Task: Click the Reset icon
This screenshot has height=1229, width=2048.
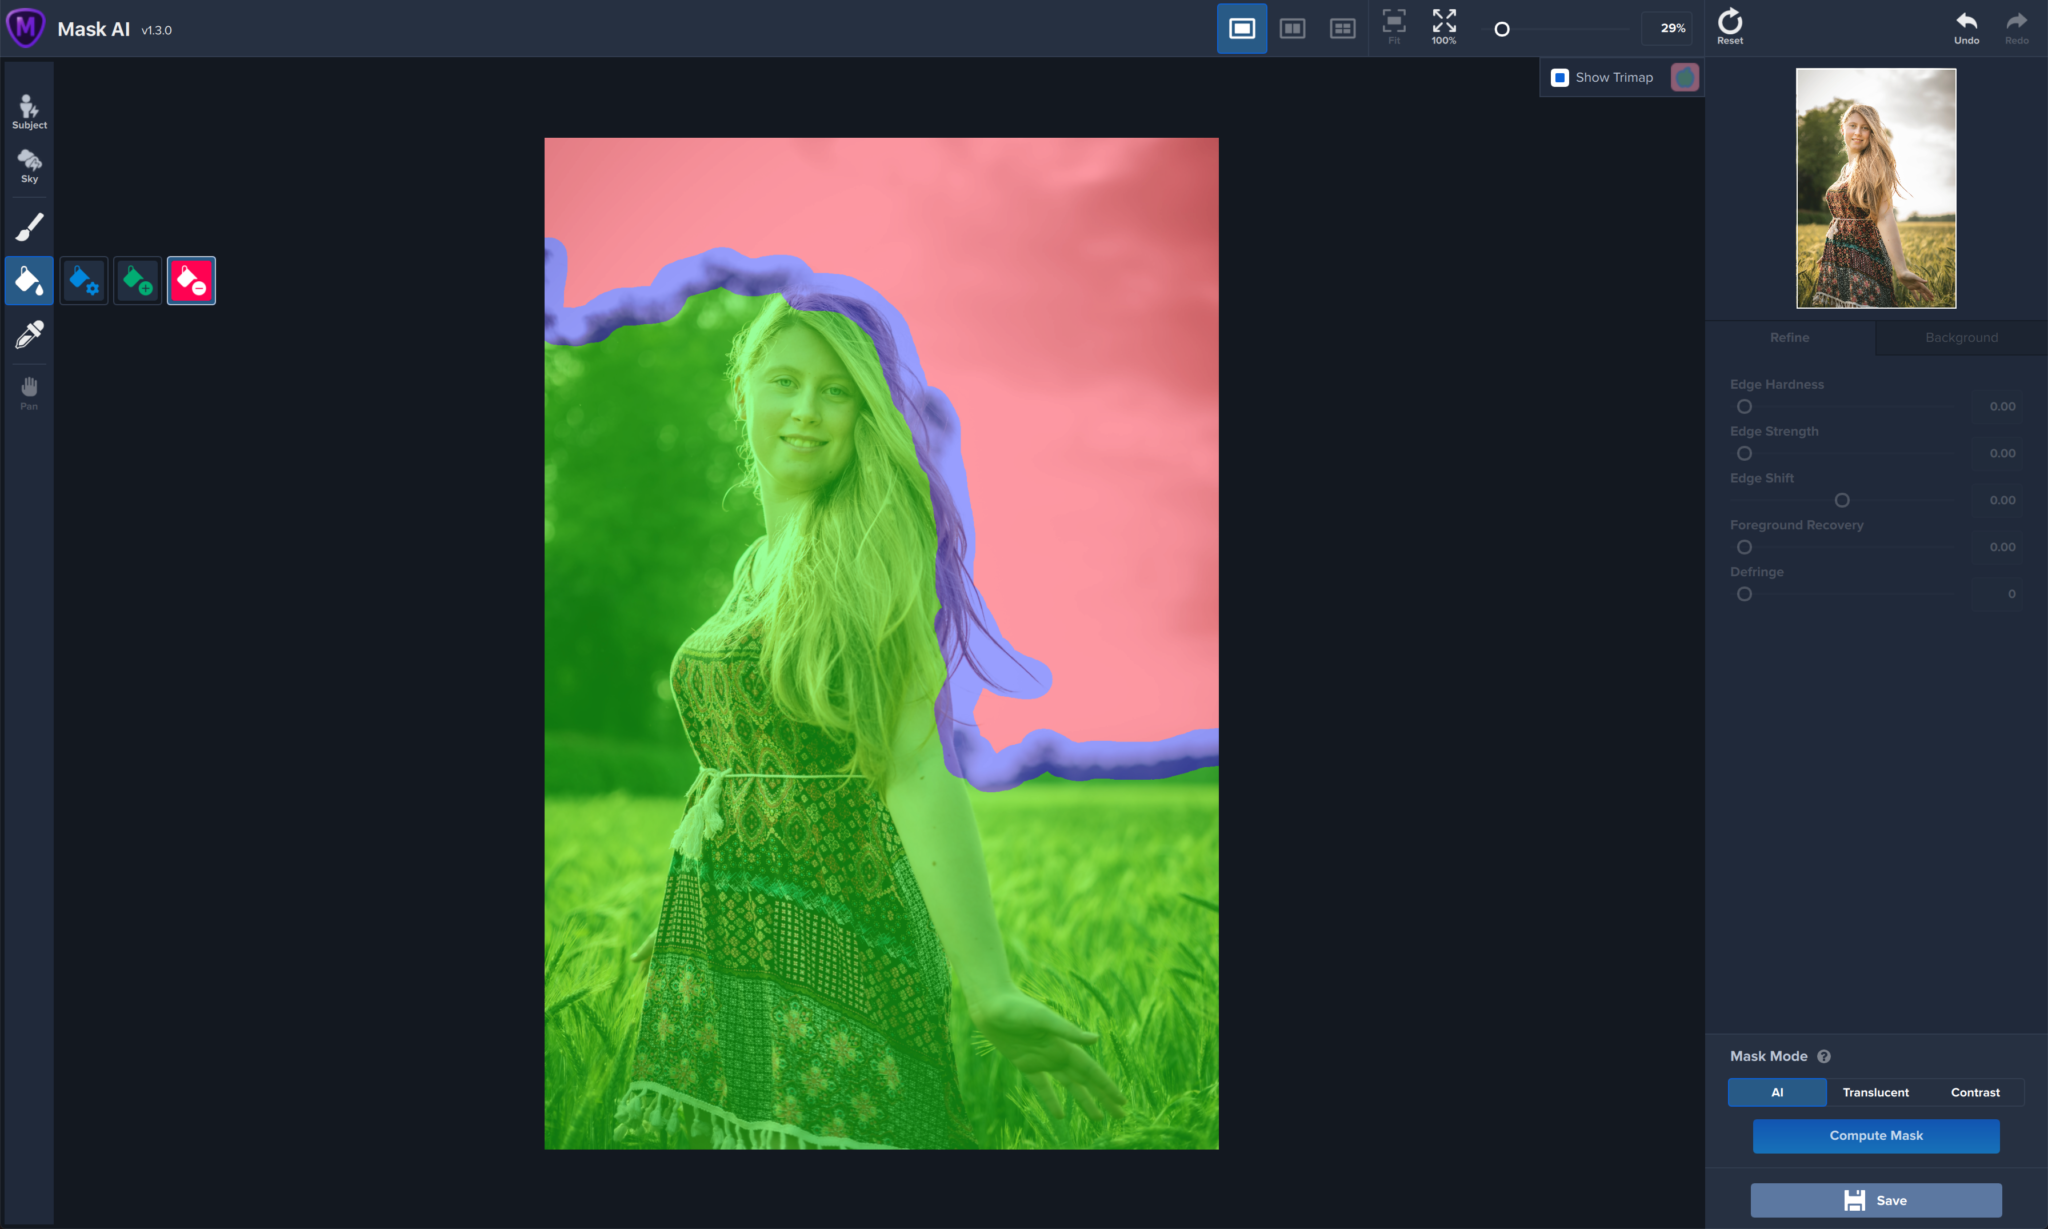Action: [1730, 26]
